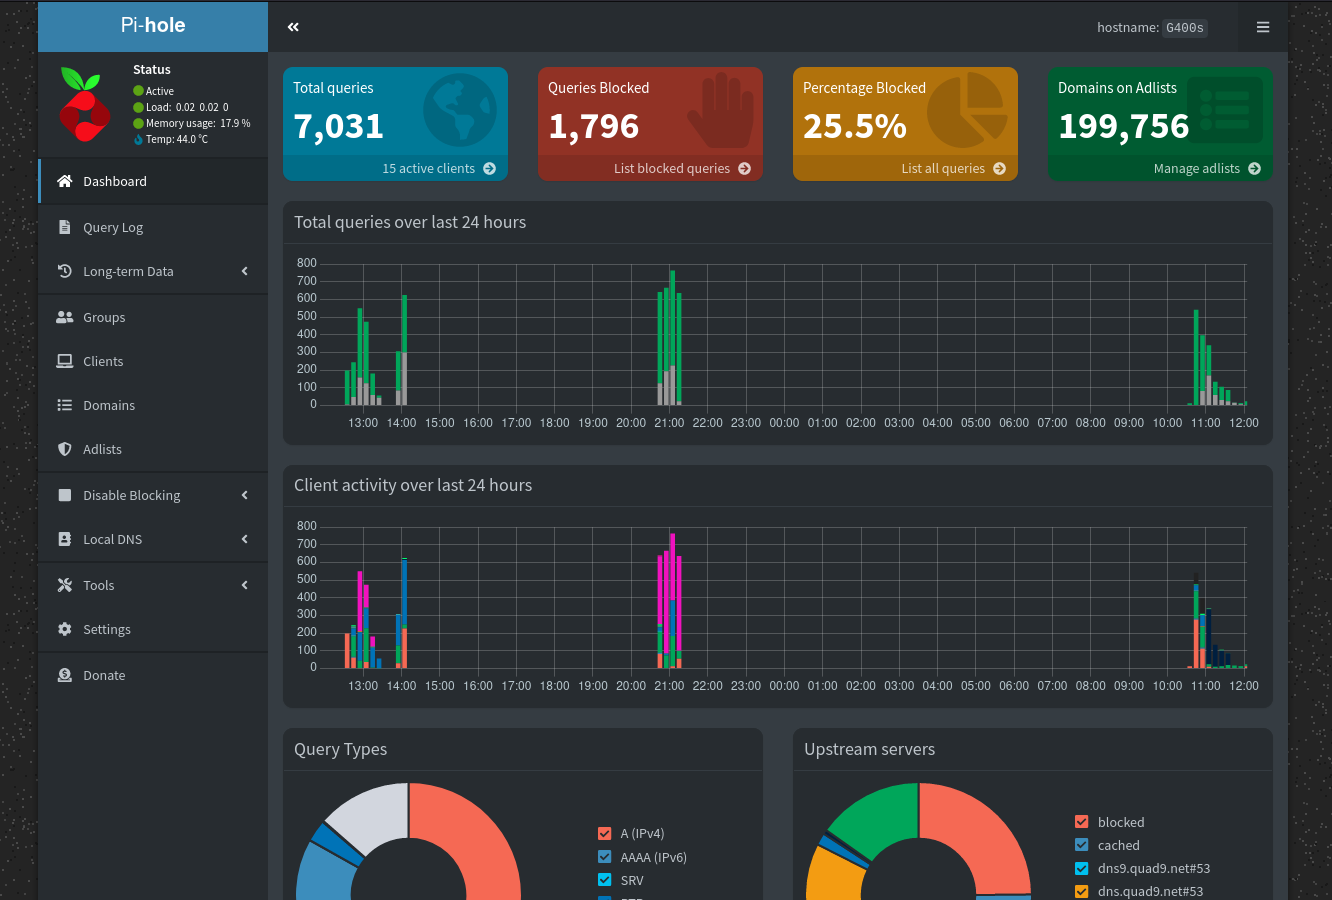Click the sidebar collapse double-chevron icon

click(x=293, y=27)
